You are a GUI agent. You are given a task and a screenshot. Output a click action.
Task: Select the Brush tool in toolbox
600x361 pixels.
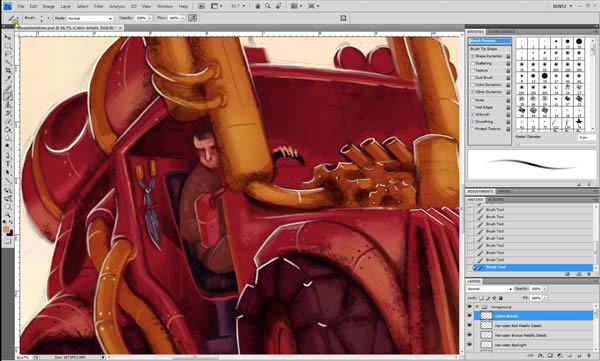[x=8, y=96]
